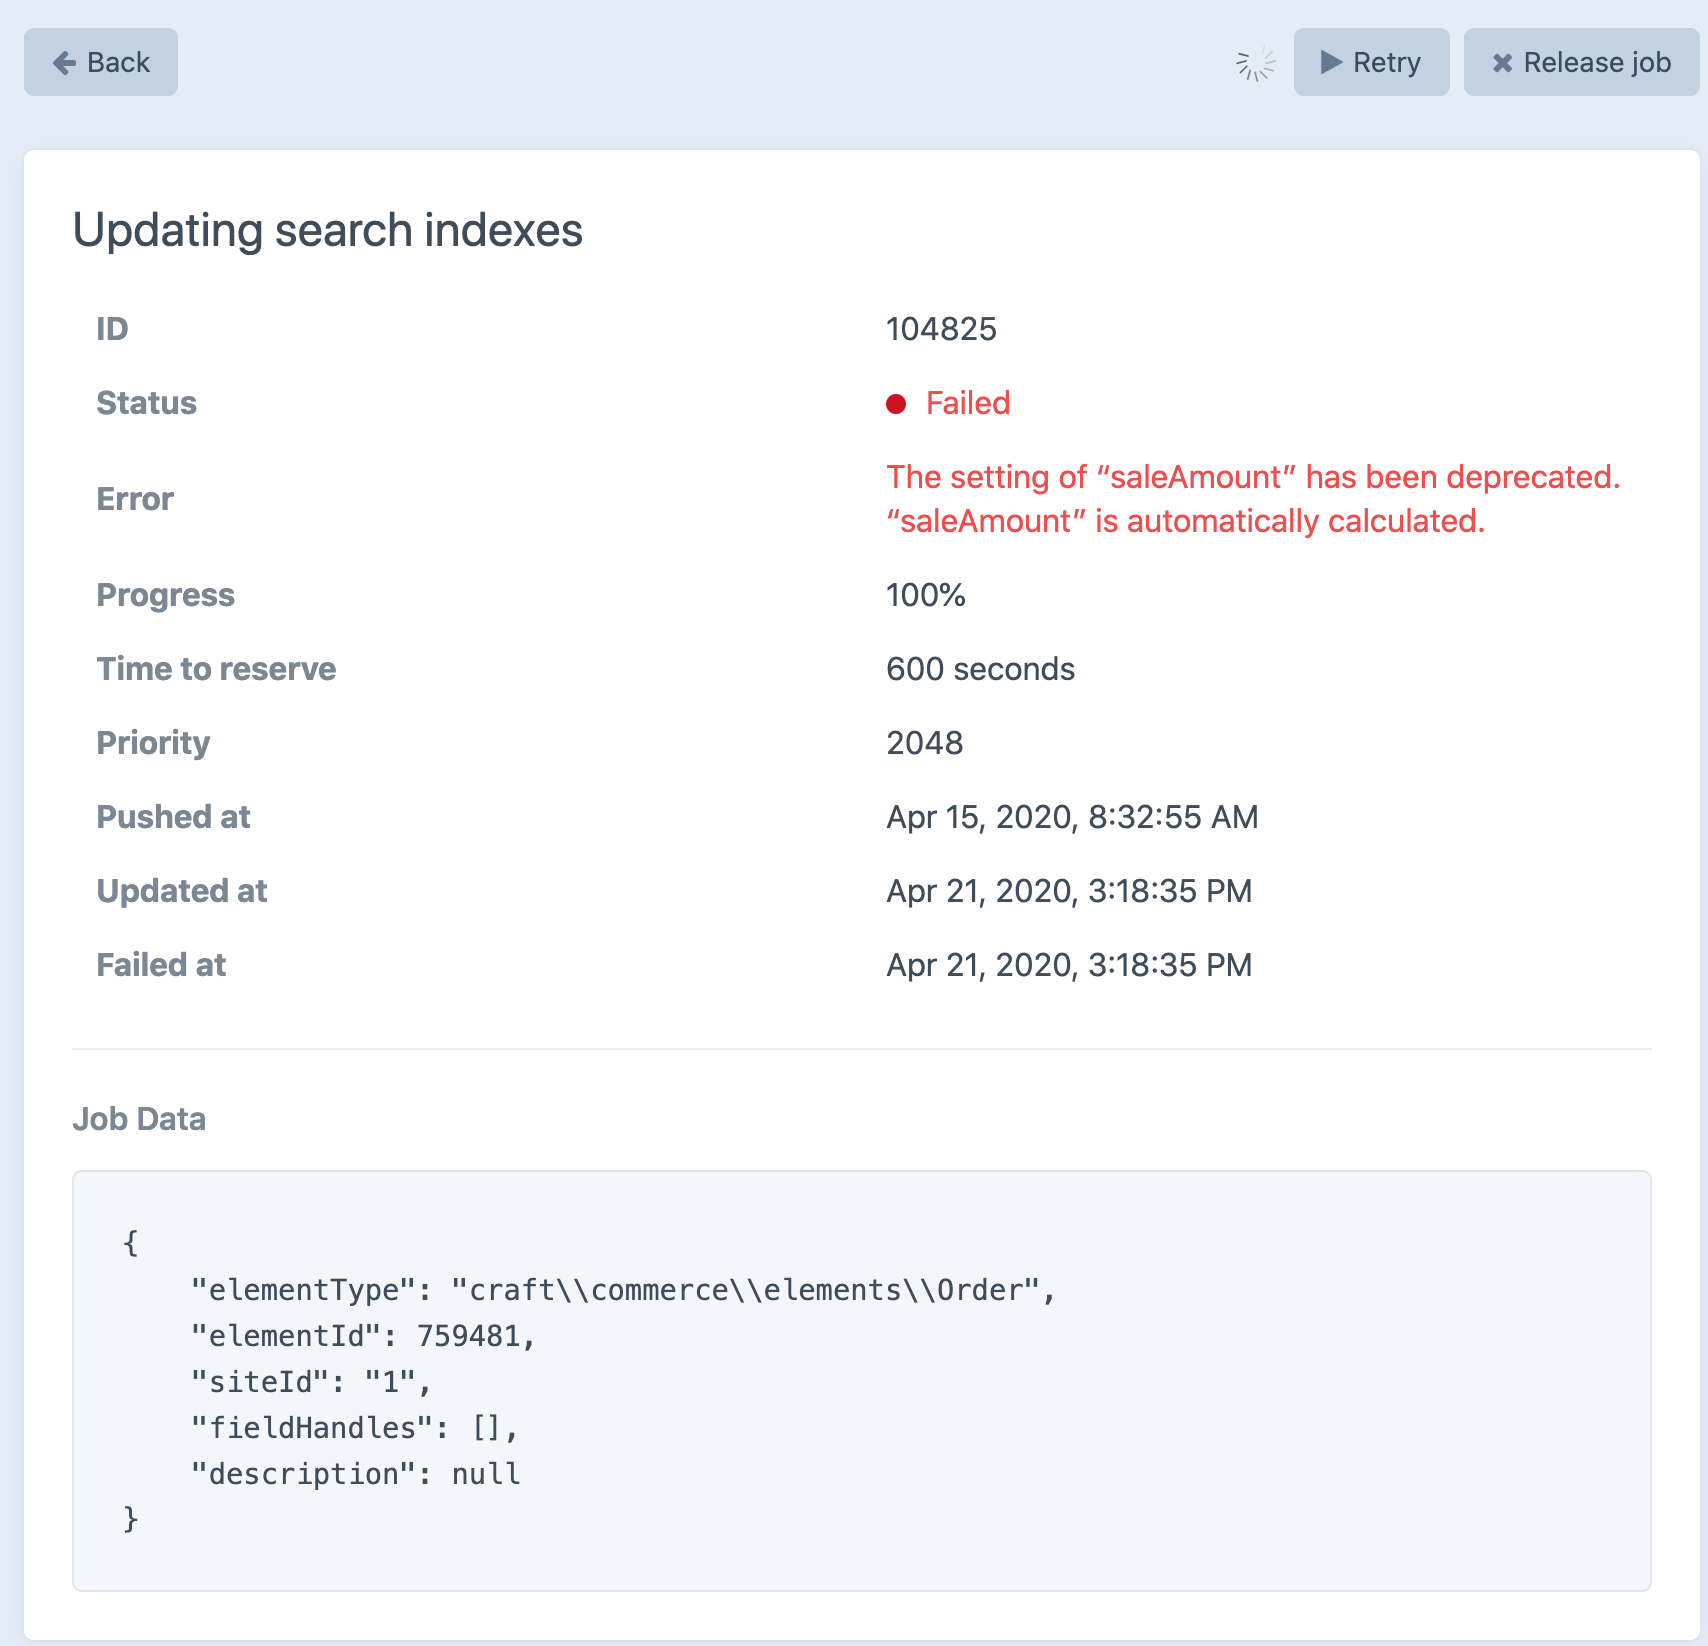Click the Back button
The image size is (1708, 1646).
click(101, 62)
